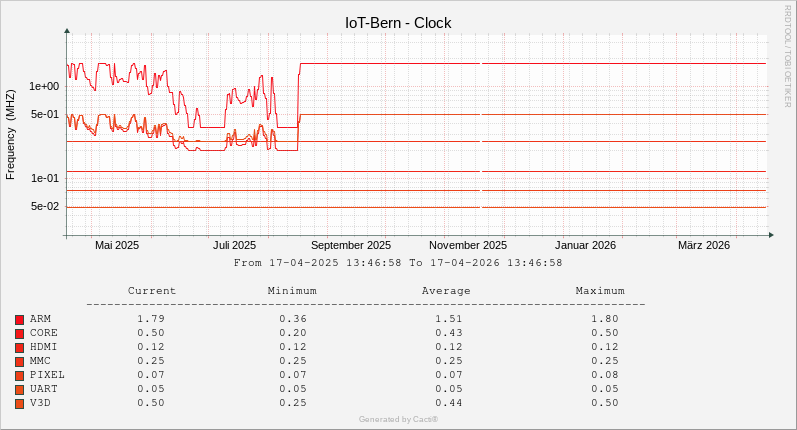The width and height of the screenshot is (797, 430).
Task: Click the Maximum column header
Action: [600, 291]
